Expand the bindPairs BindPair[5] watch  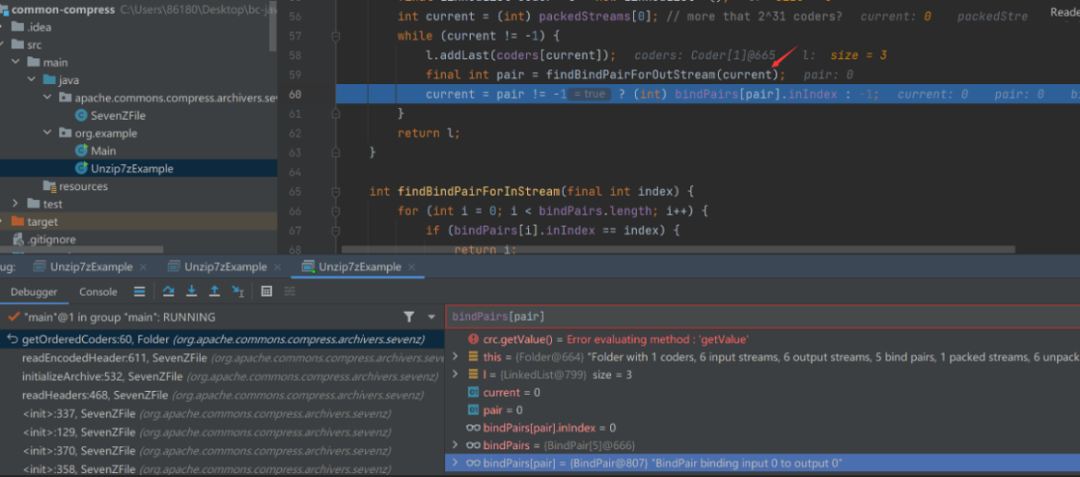(x=457, y=444)
